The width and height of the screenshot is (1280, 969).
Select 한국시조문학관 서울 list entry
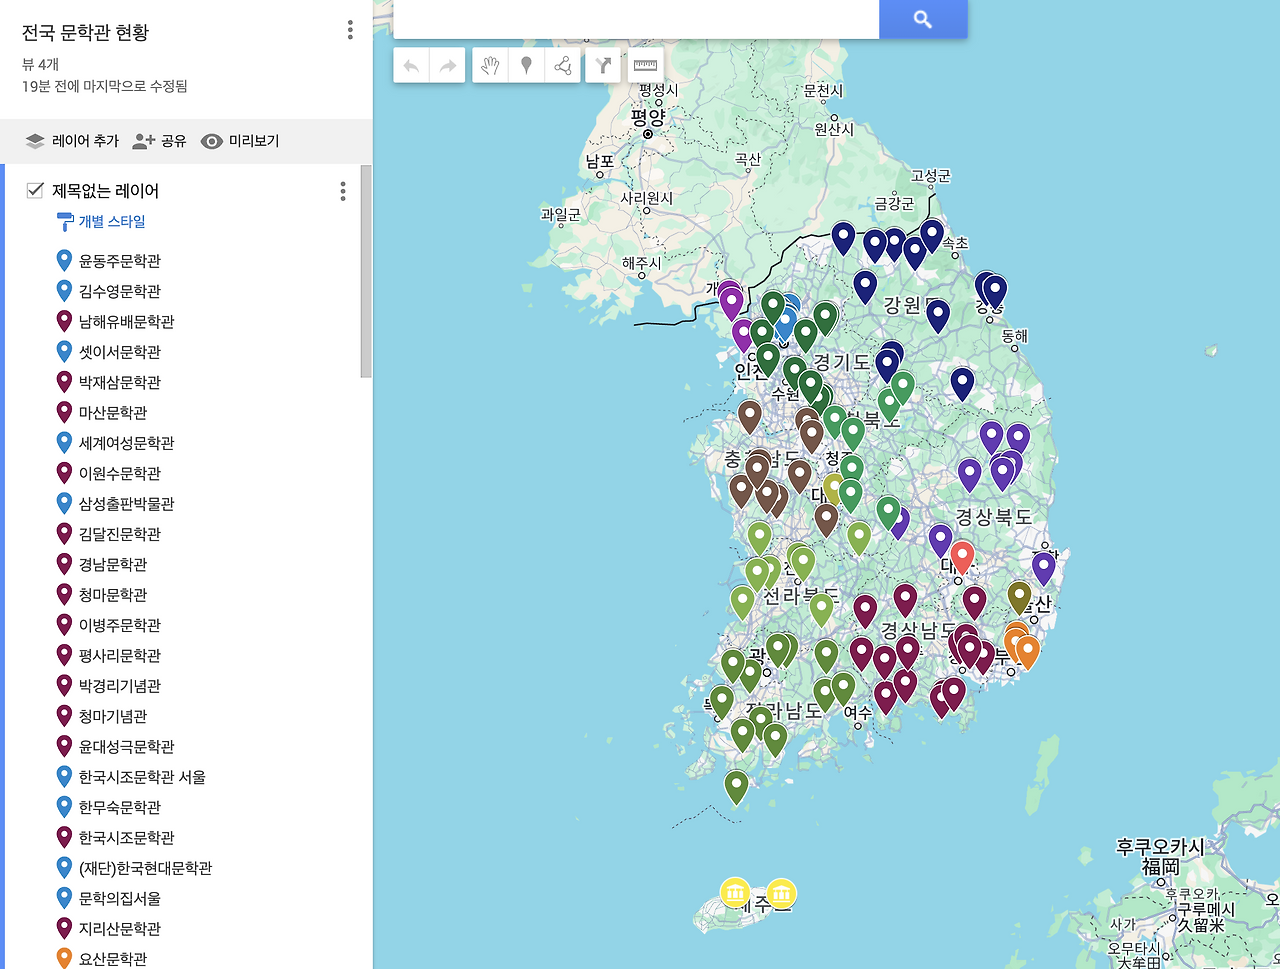(142, 777)
